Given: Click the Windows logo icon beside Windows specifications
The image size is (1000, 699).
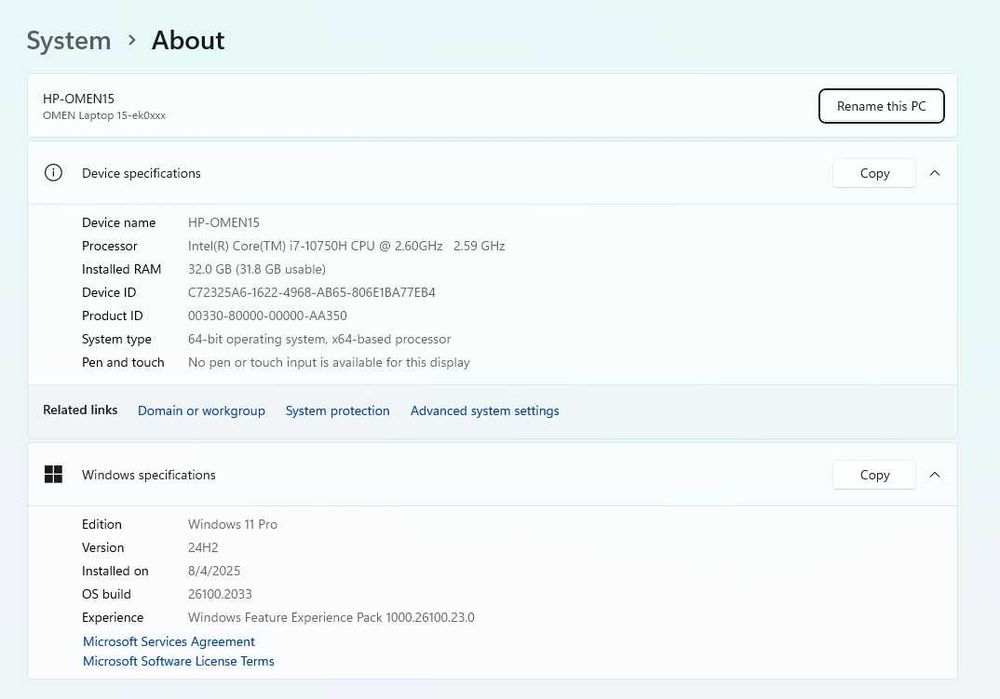Looking at the screenshot, I should pos(54,475).
